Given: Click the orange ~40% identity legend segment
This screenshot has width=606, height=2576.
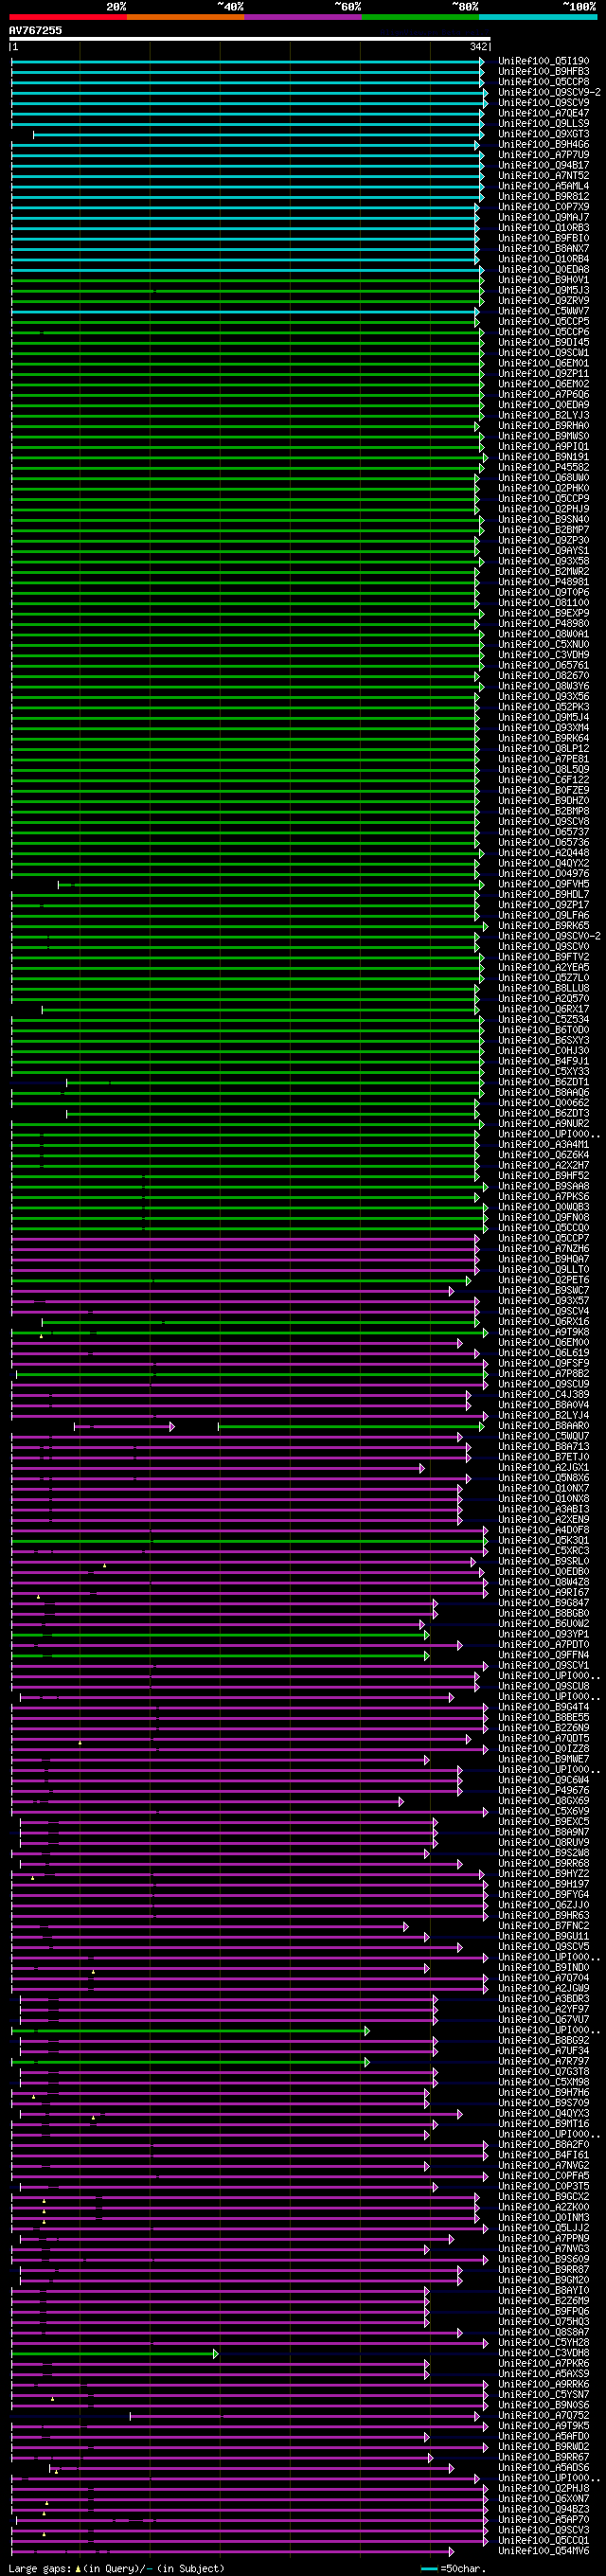Looking at the screenshot, I should click(185, 17).
